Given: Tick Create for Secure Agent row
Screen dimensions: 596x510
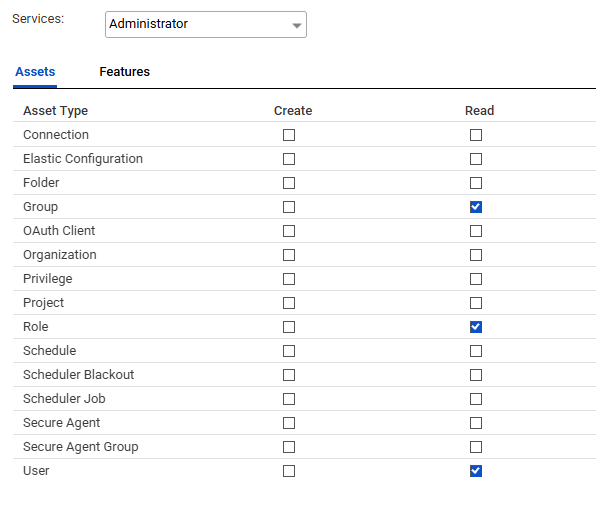Looking at the screenshot, I should click(289, 423).
